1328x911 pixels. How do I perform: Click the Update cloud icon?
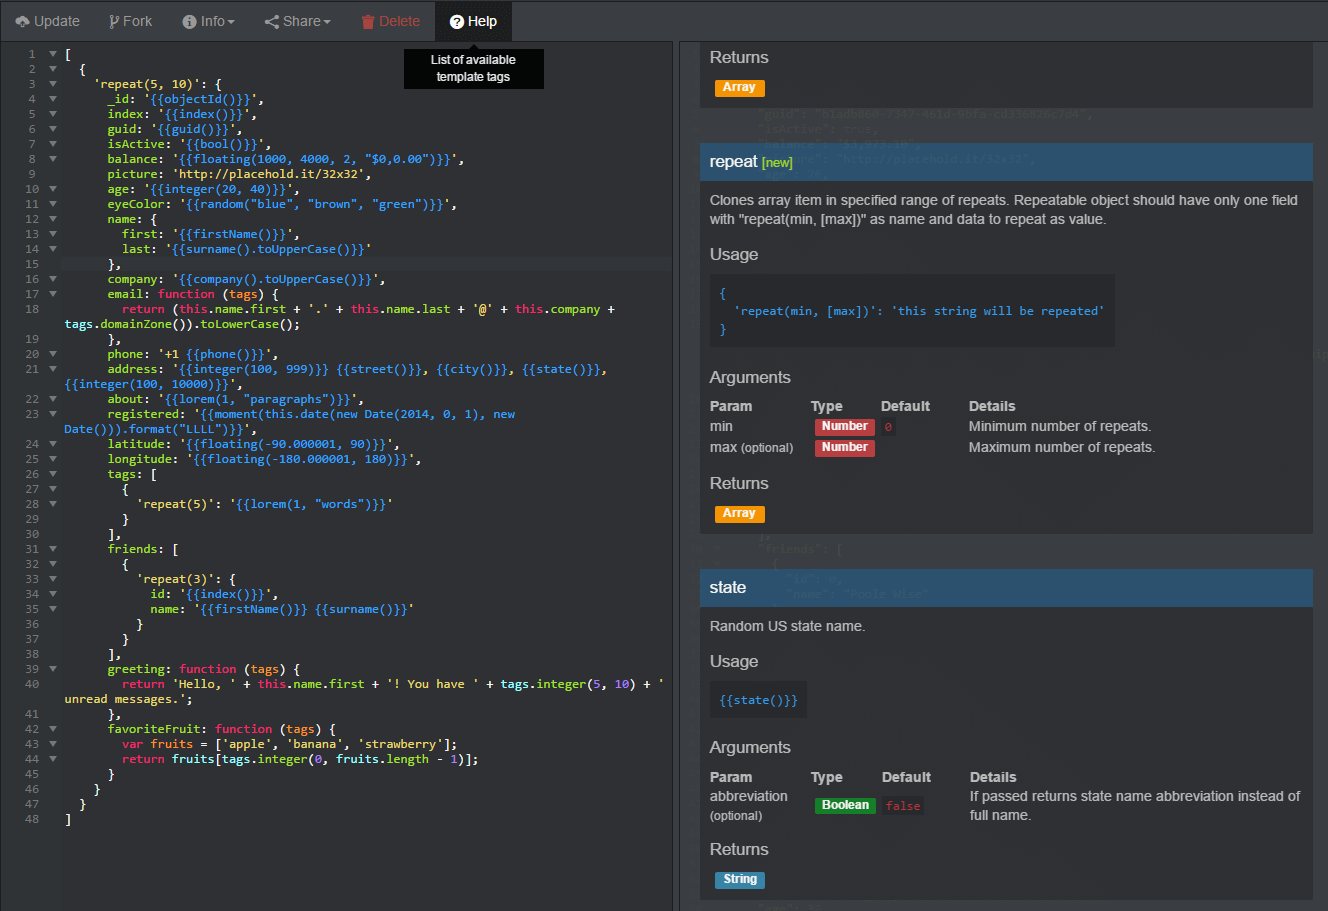click(23, 21)
